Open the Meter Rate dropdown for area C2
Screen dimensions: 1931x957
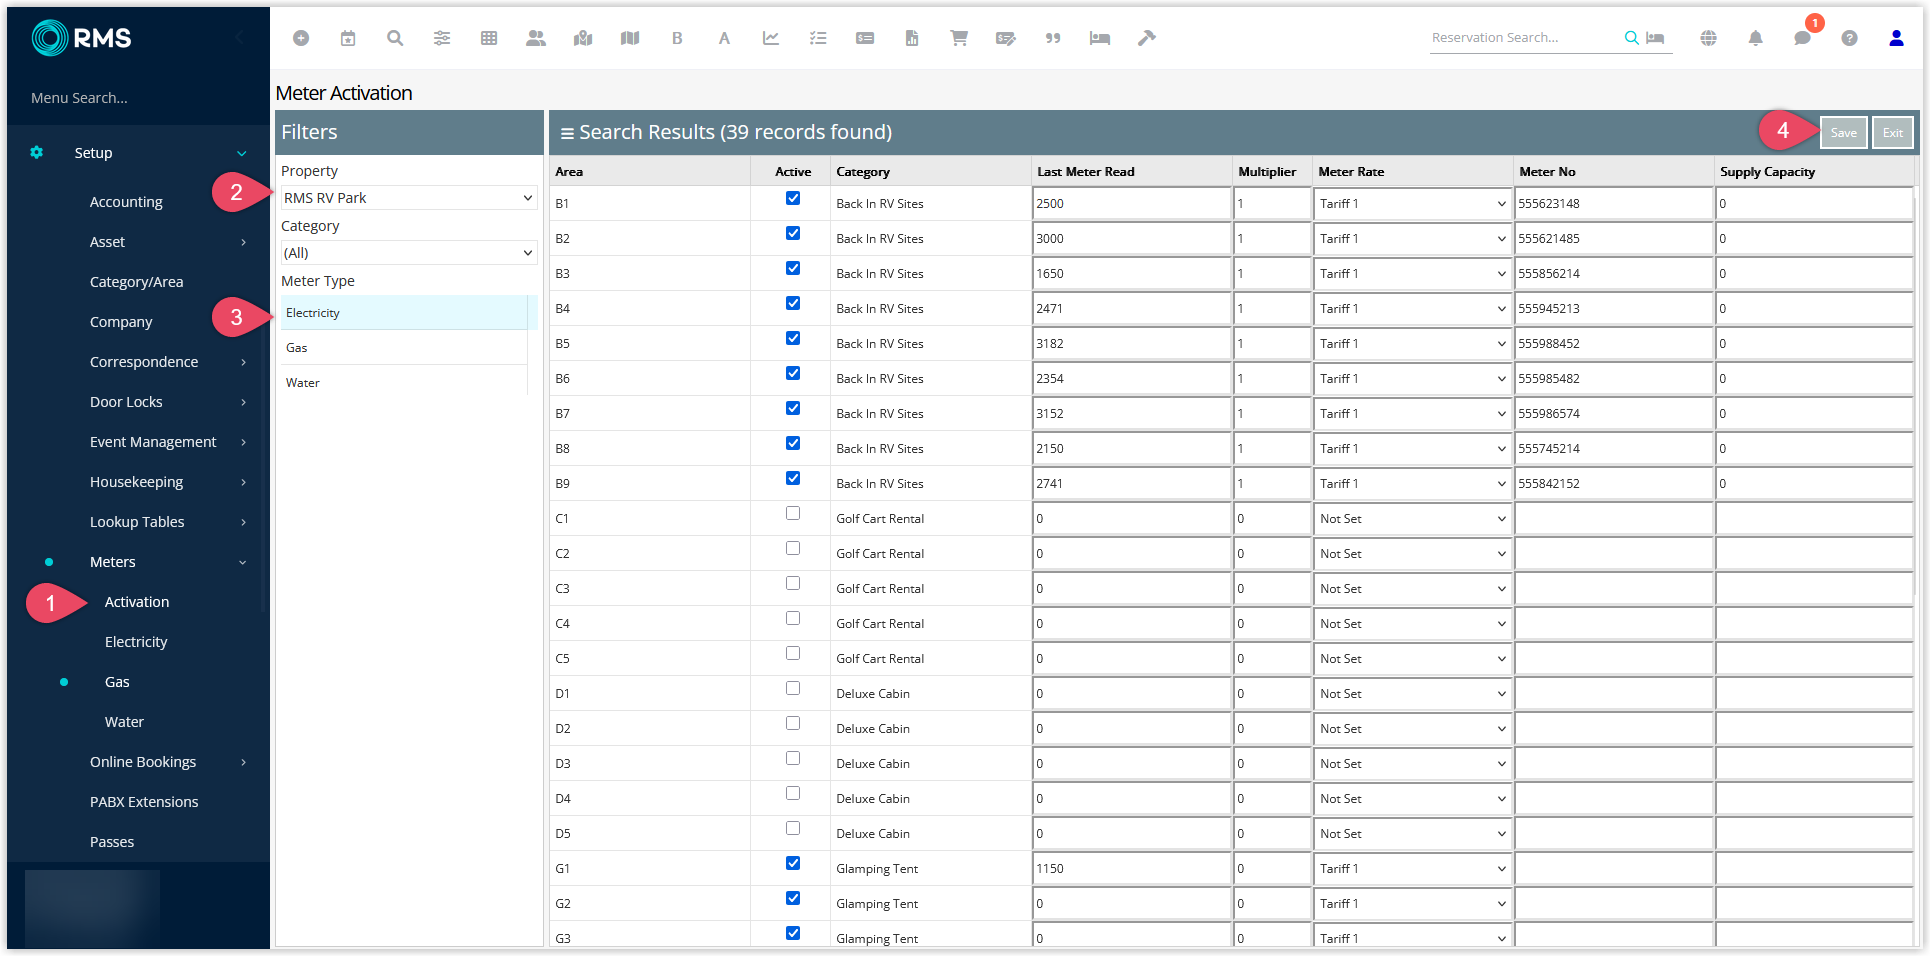click(1413, 554)
